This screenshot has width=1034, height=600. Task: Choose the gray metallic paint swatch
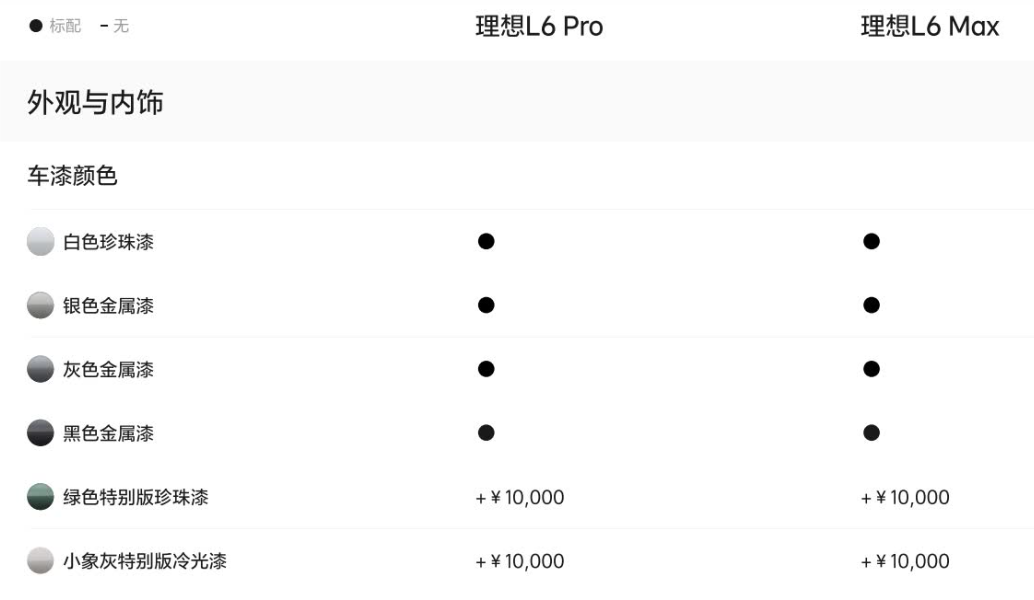click(x=40, y=369)
